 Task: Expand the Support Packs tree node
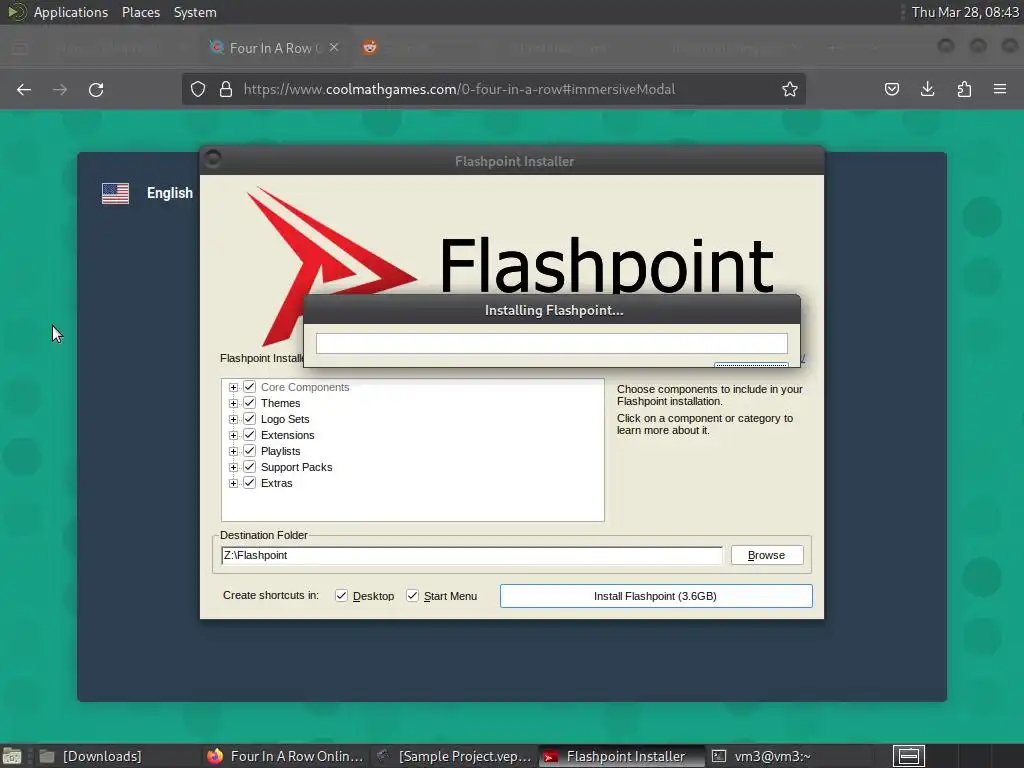(233, 467)
